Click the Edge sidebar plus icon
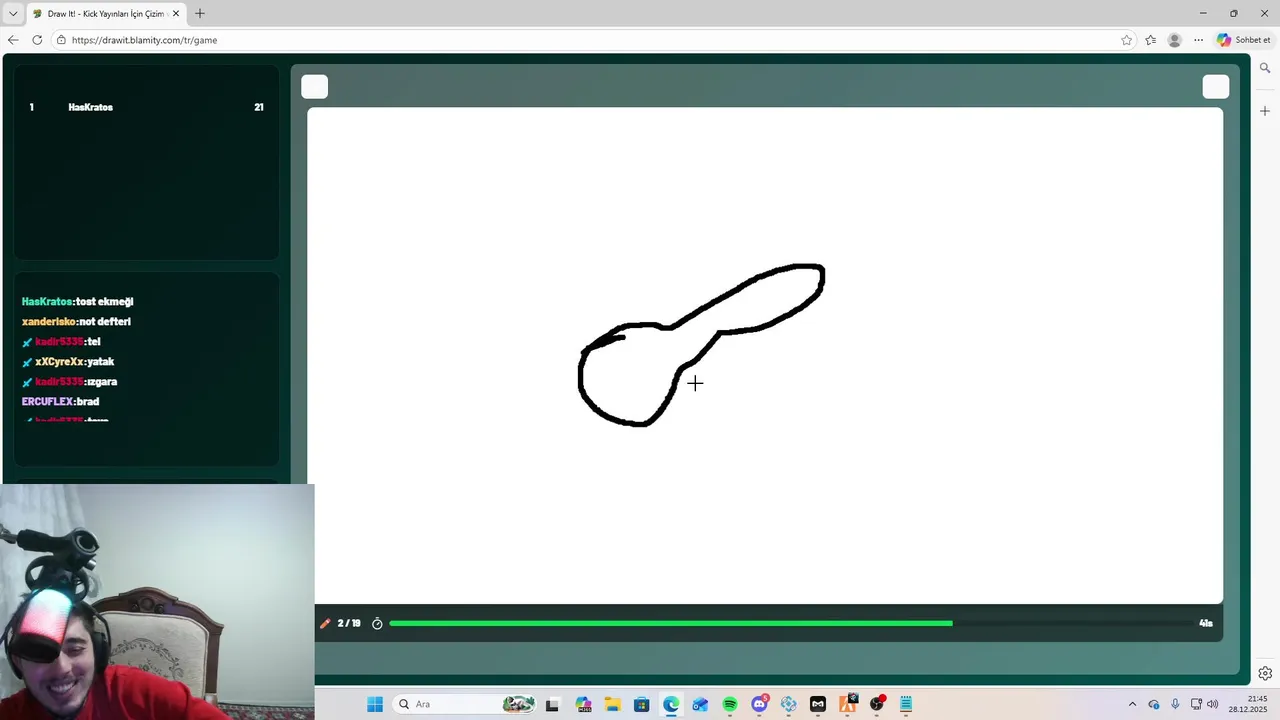This screenshot has width=1280, height=720. 1265,111
